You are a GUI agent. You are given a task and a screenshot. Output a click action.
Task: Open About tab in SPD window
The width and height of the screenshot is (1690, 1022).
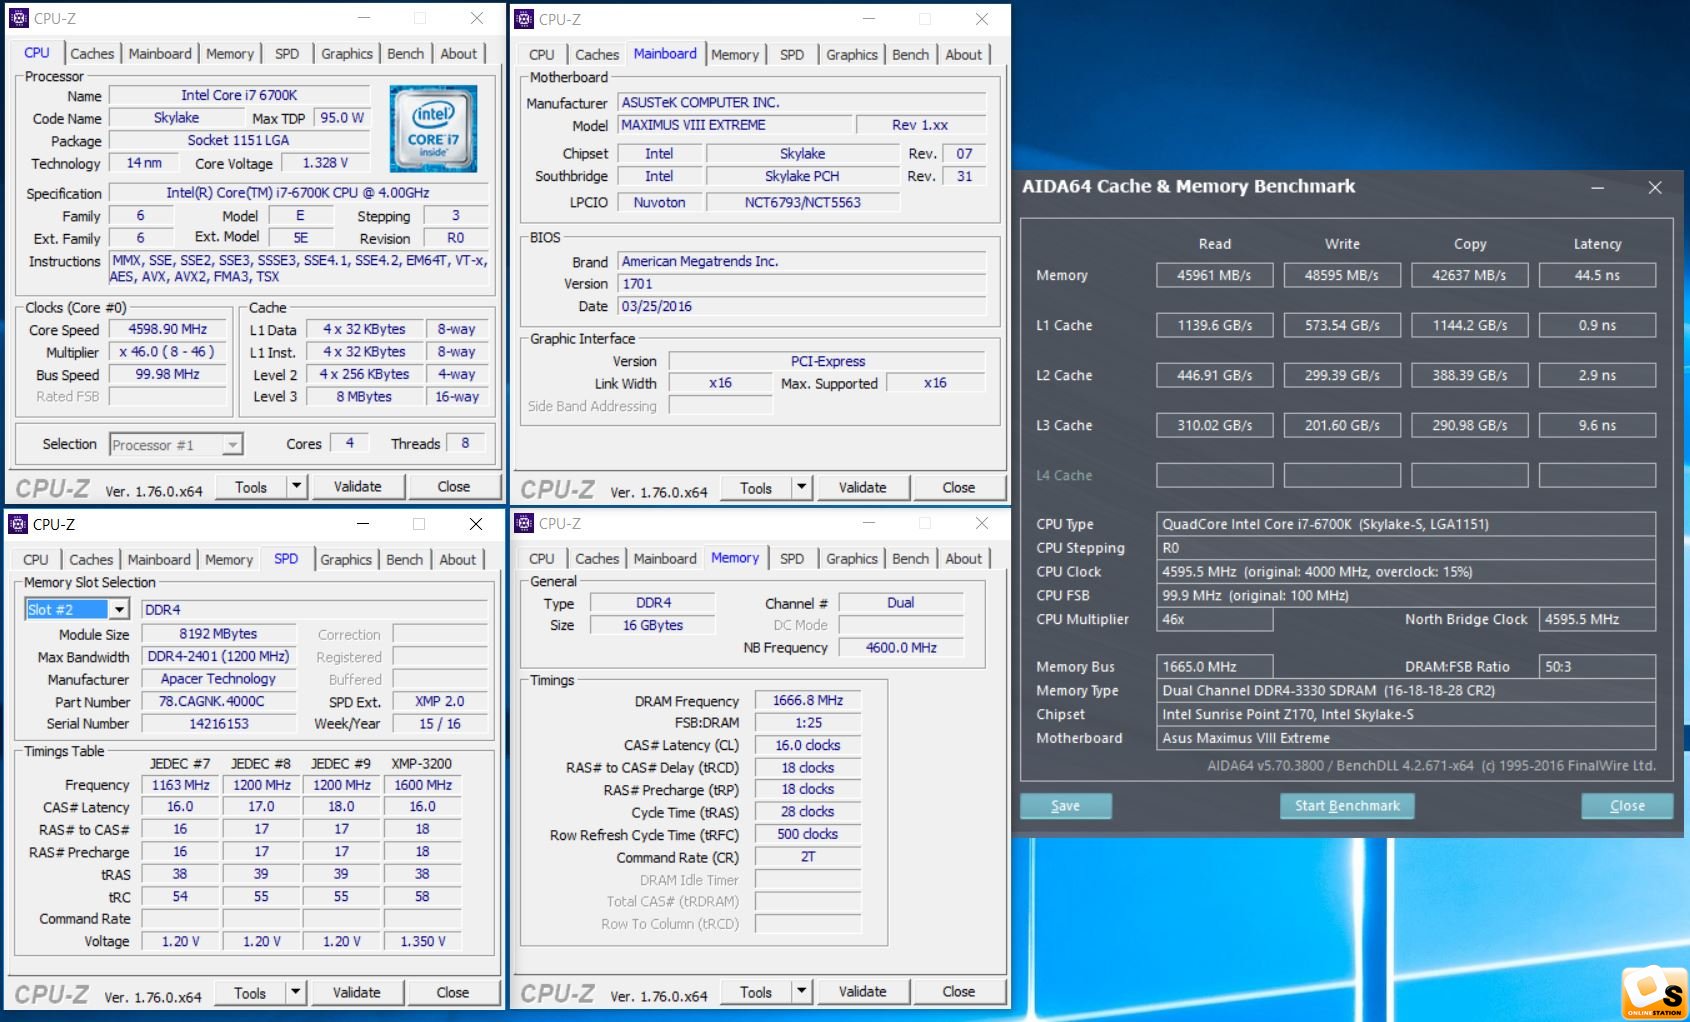pos(458,560)
